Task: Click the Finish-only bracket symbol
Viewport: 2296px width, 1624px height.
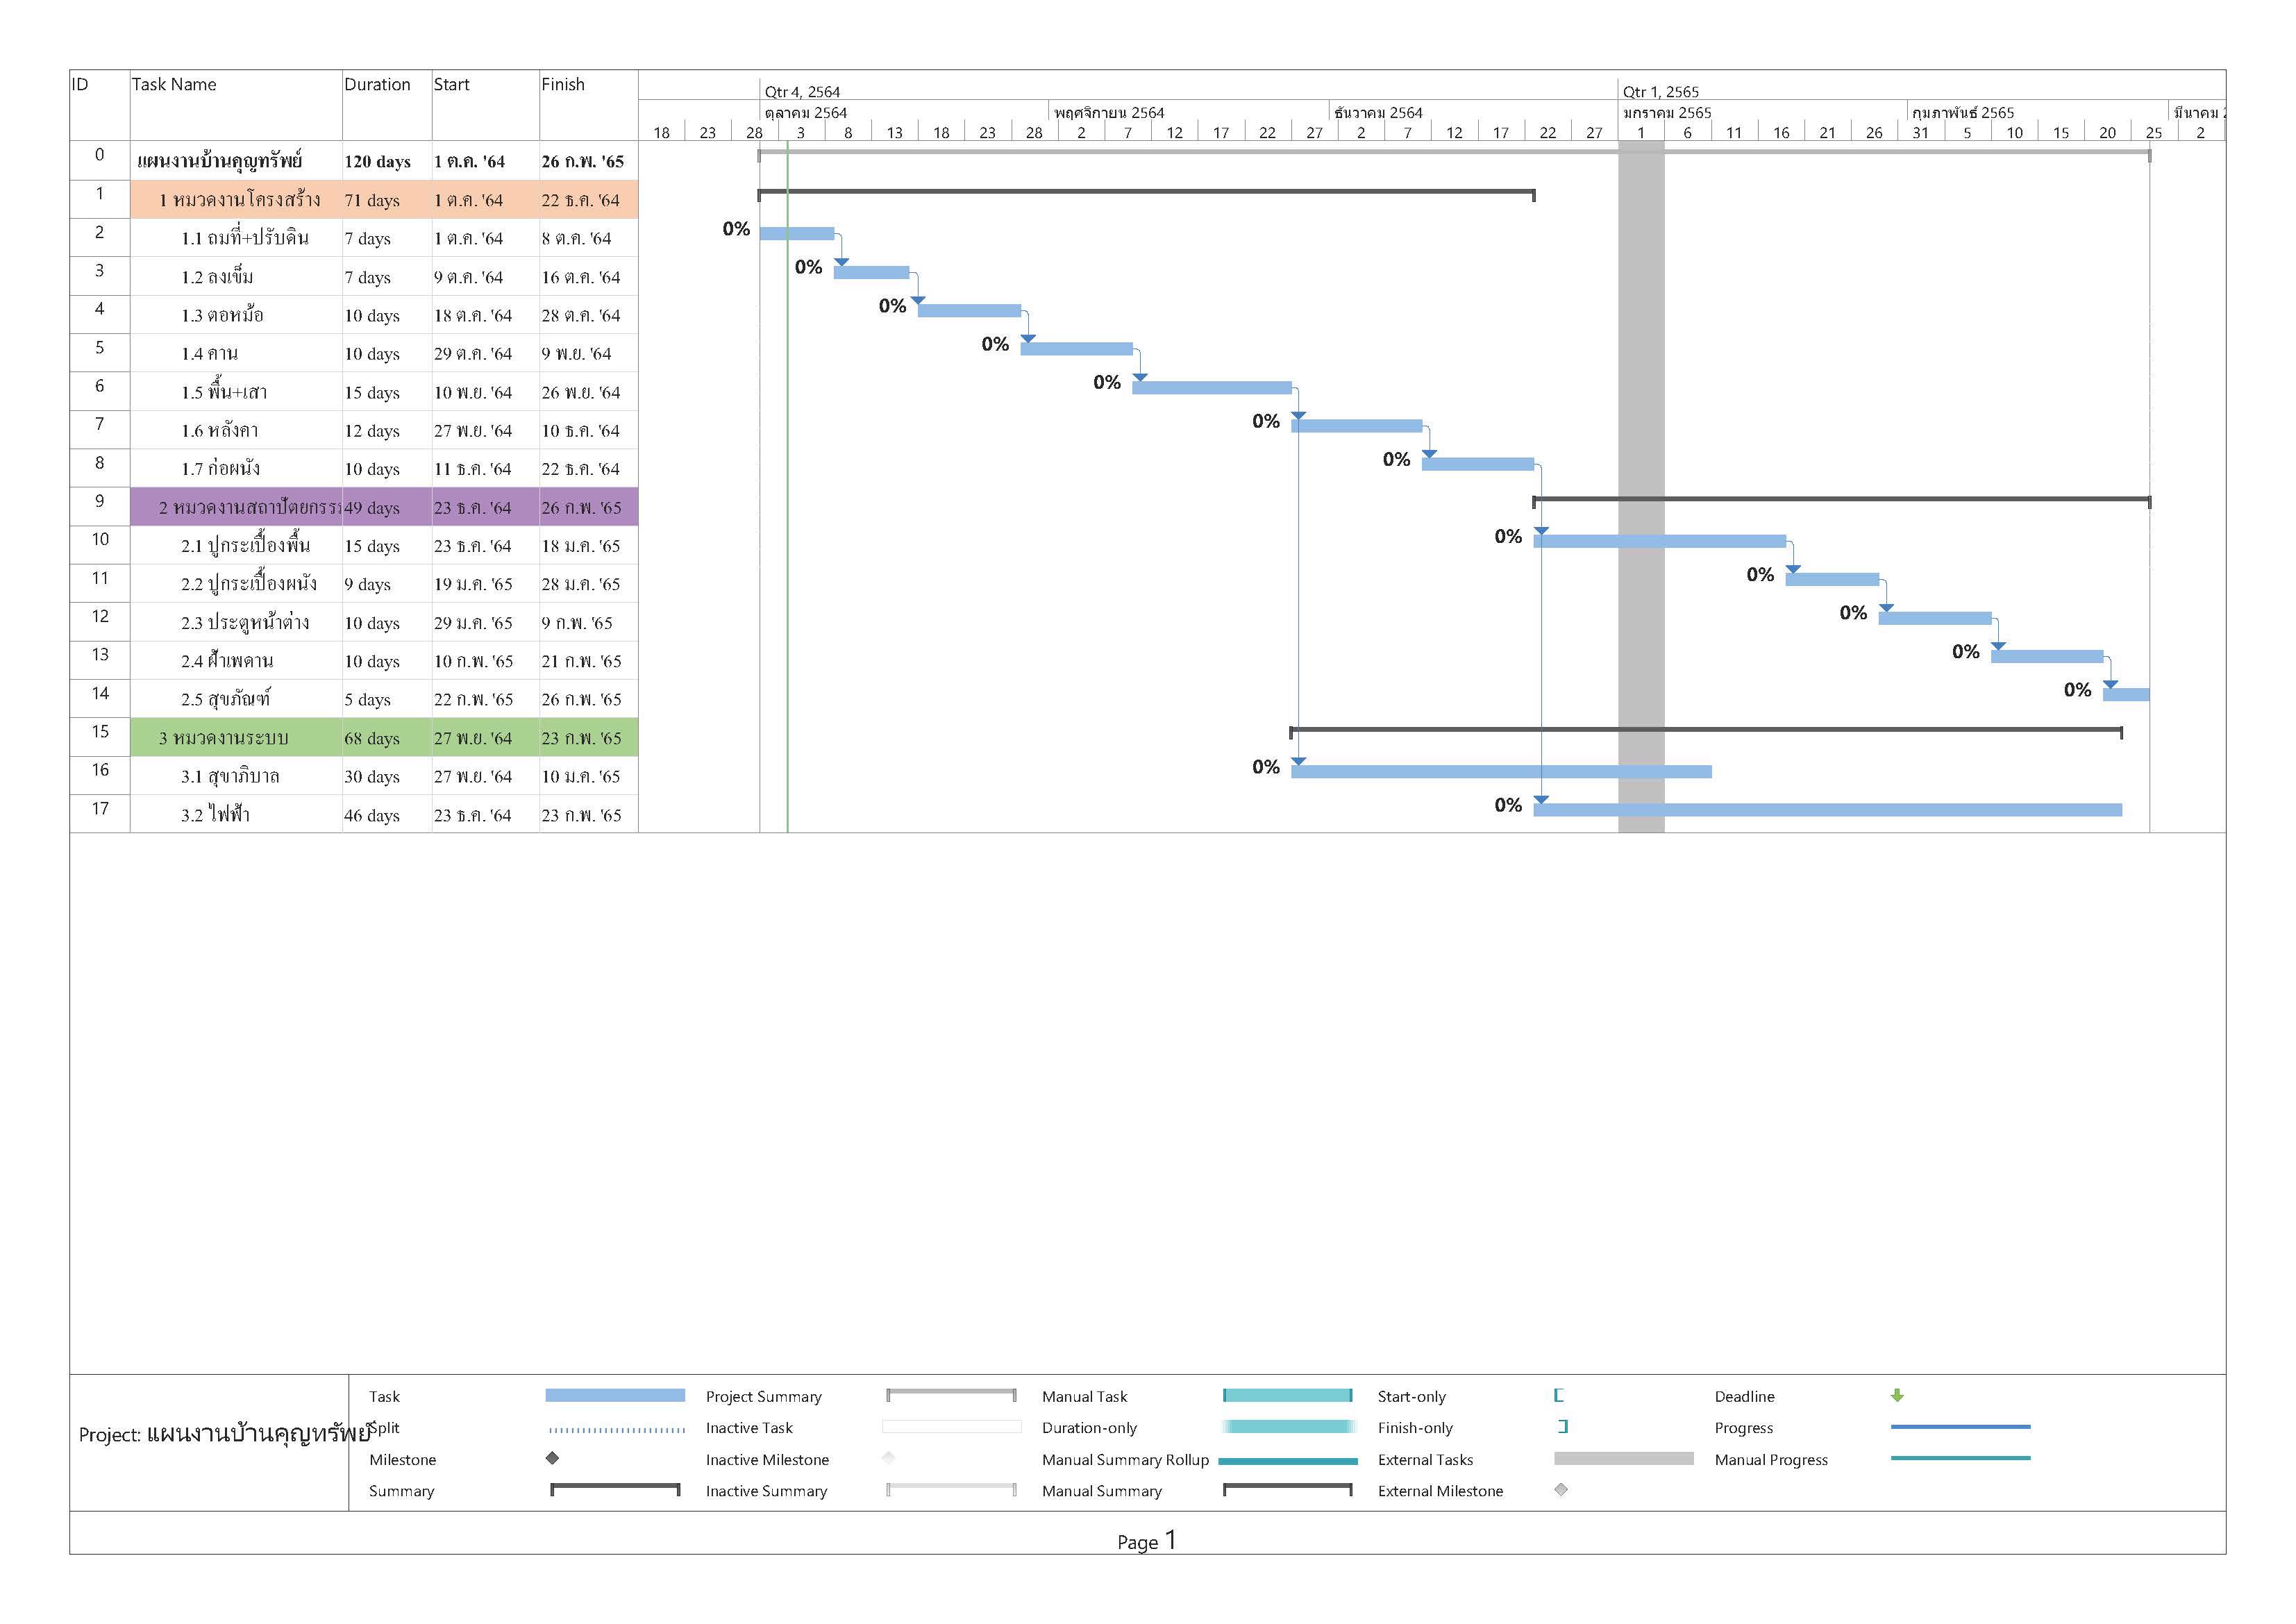Action: 1563,1427
